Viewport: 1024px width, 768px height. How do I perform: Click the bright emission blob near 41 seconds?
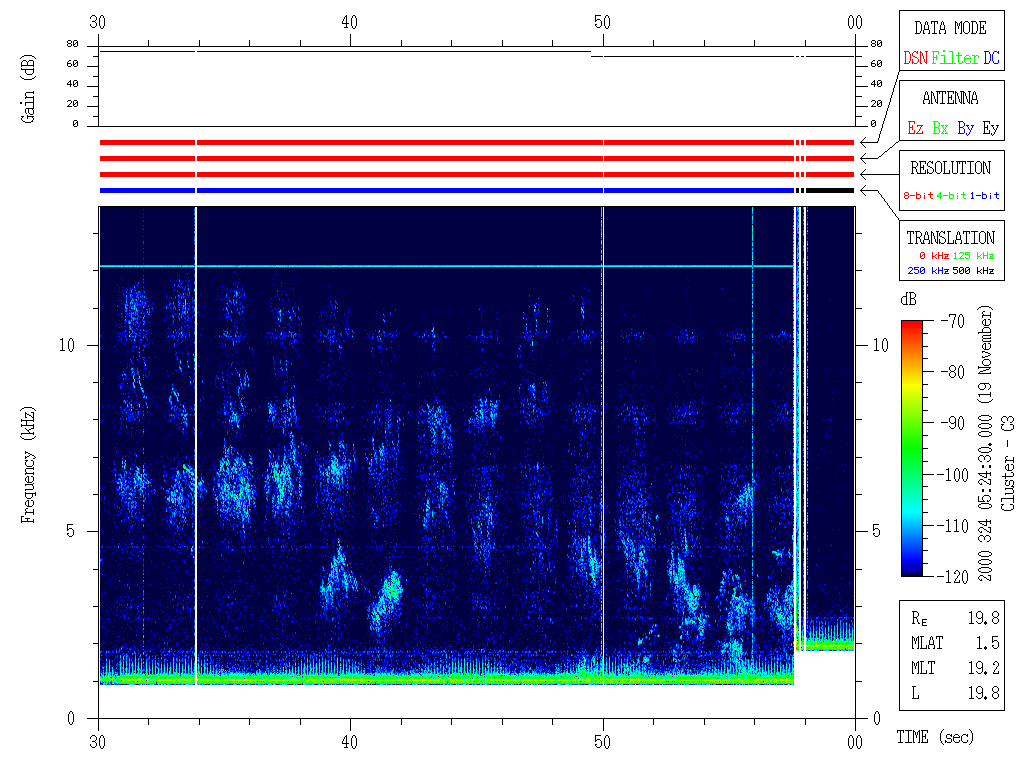(387, 601)
